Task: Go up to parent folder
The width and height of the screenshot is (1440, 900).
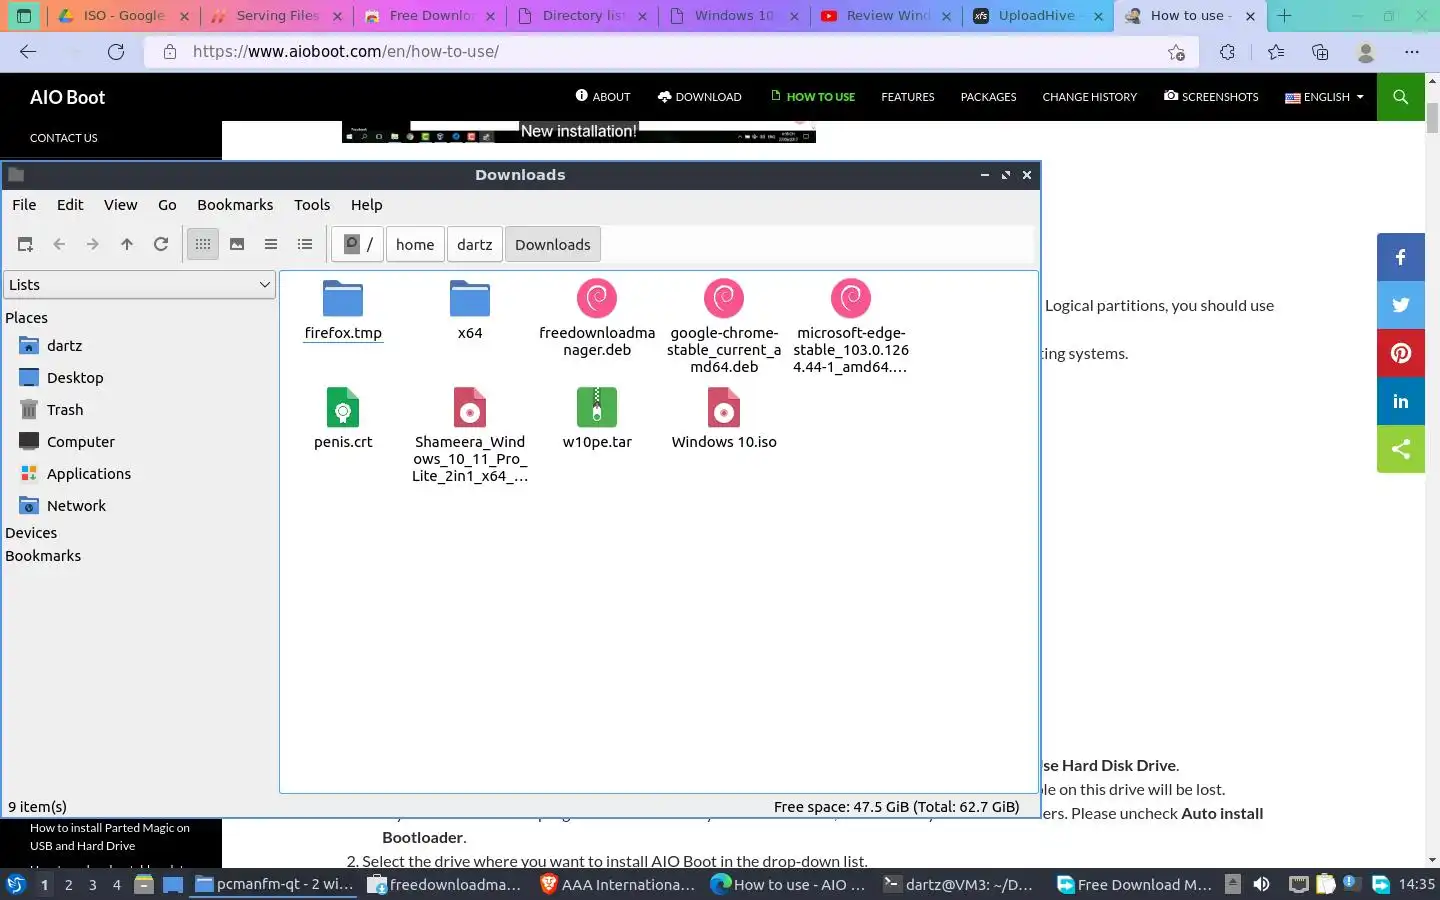Action: point(127,244)
